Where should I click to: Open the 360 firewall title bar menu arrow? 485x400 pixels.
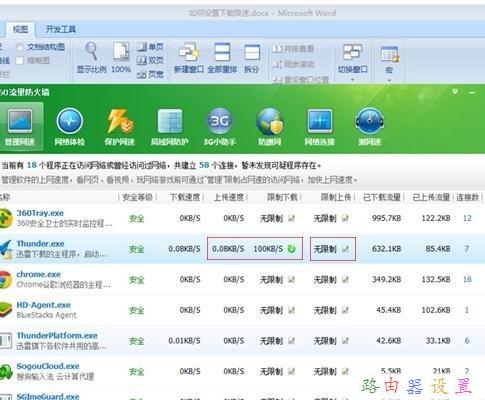[455, 92]
